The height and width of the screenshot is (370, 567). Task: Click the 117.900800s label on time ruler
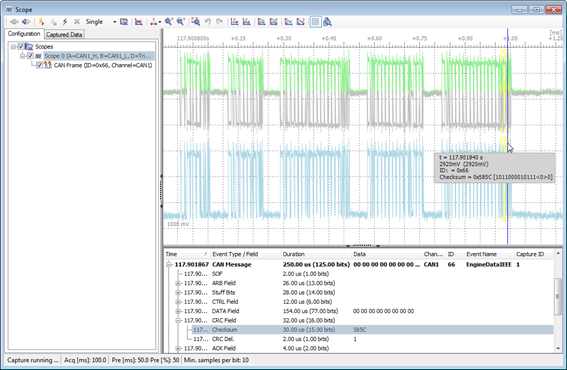(x=193, y=38)
